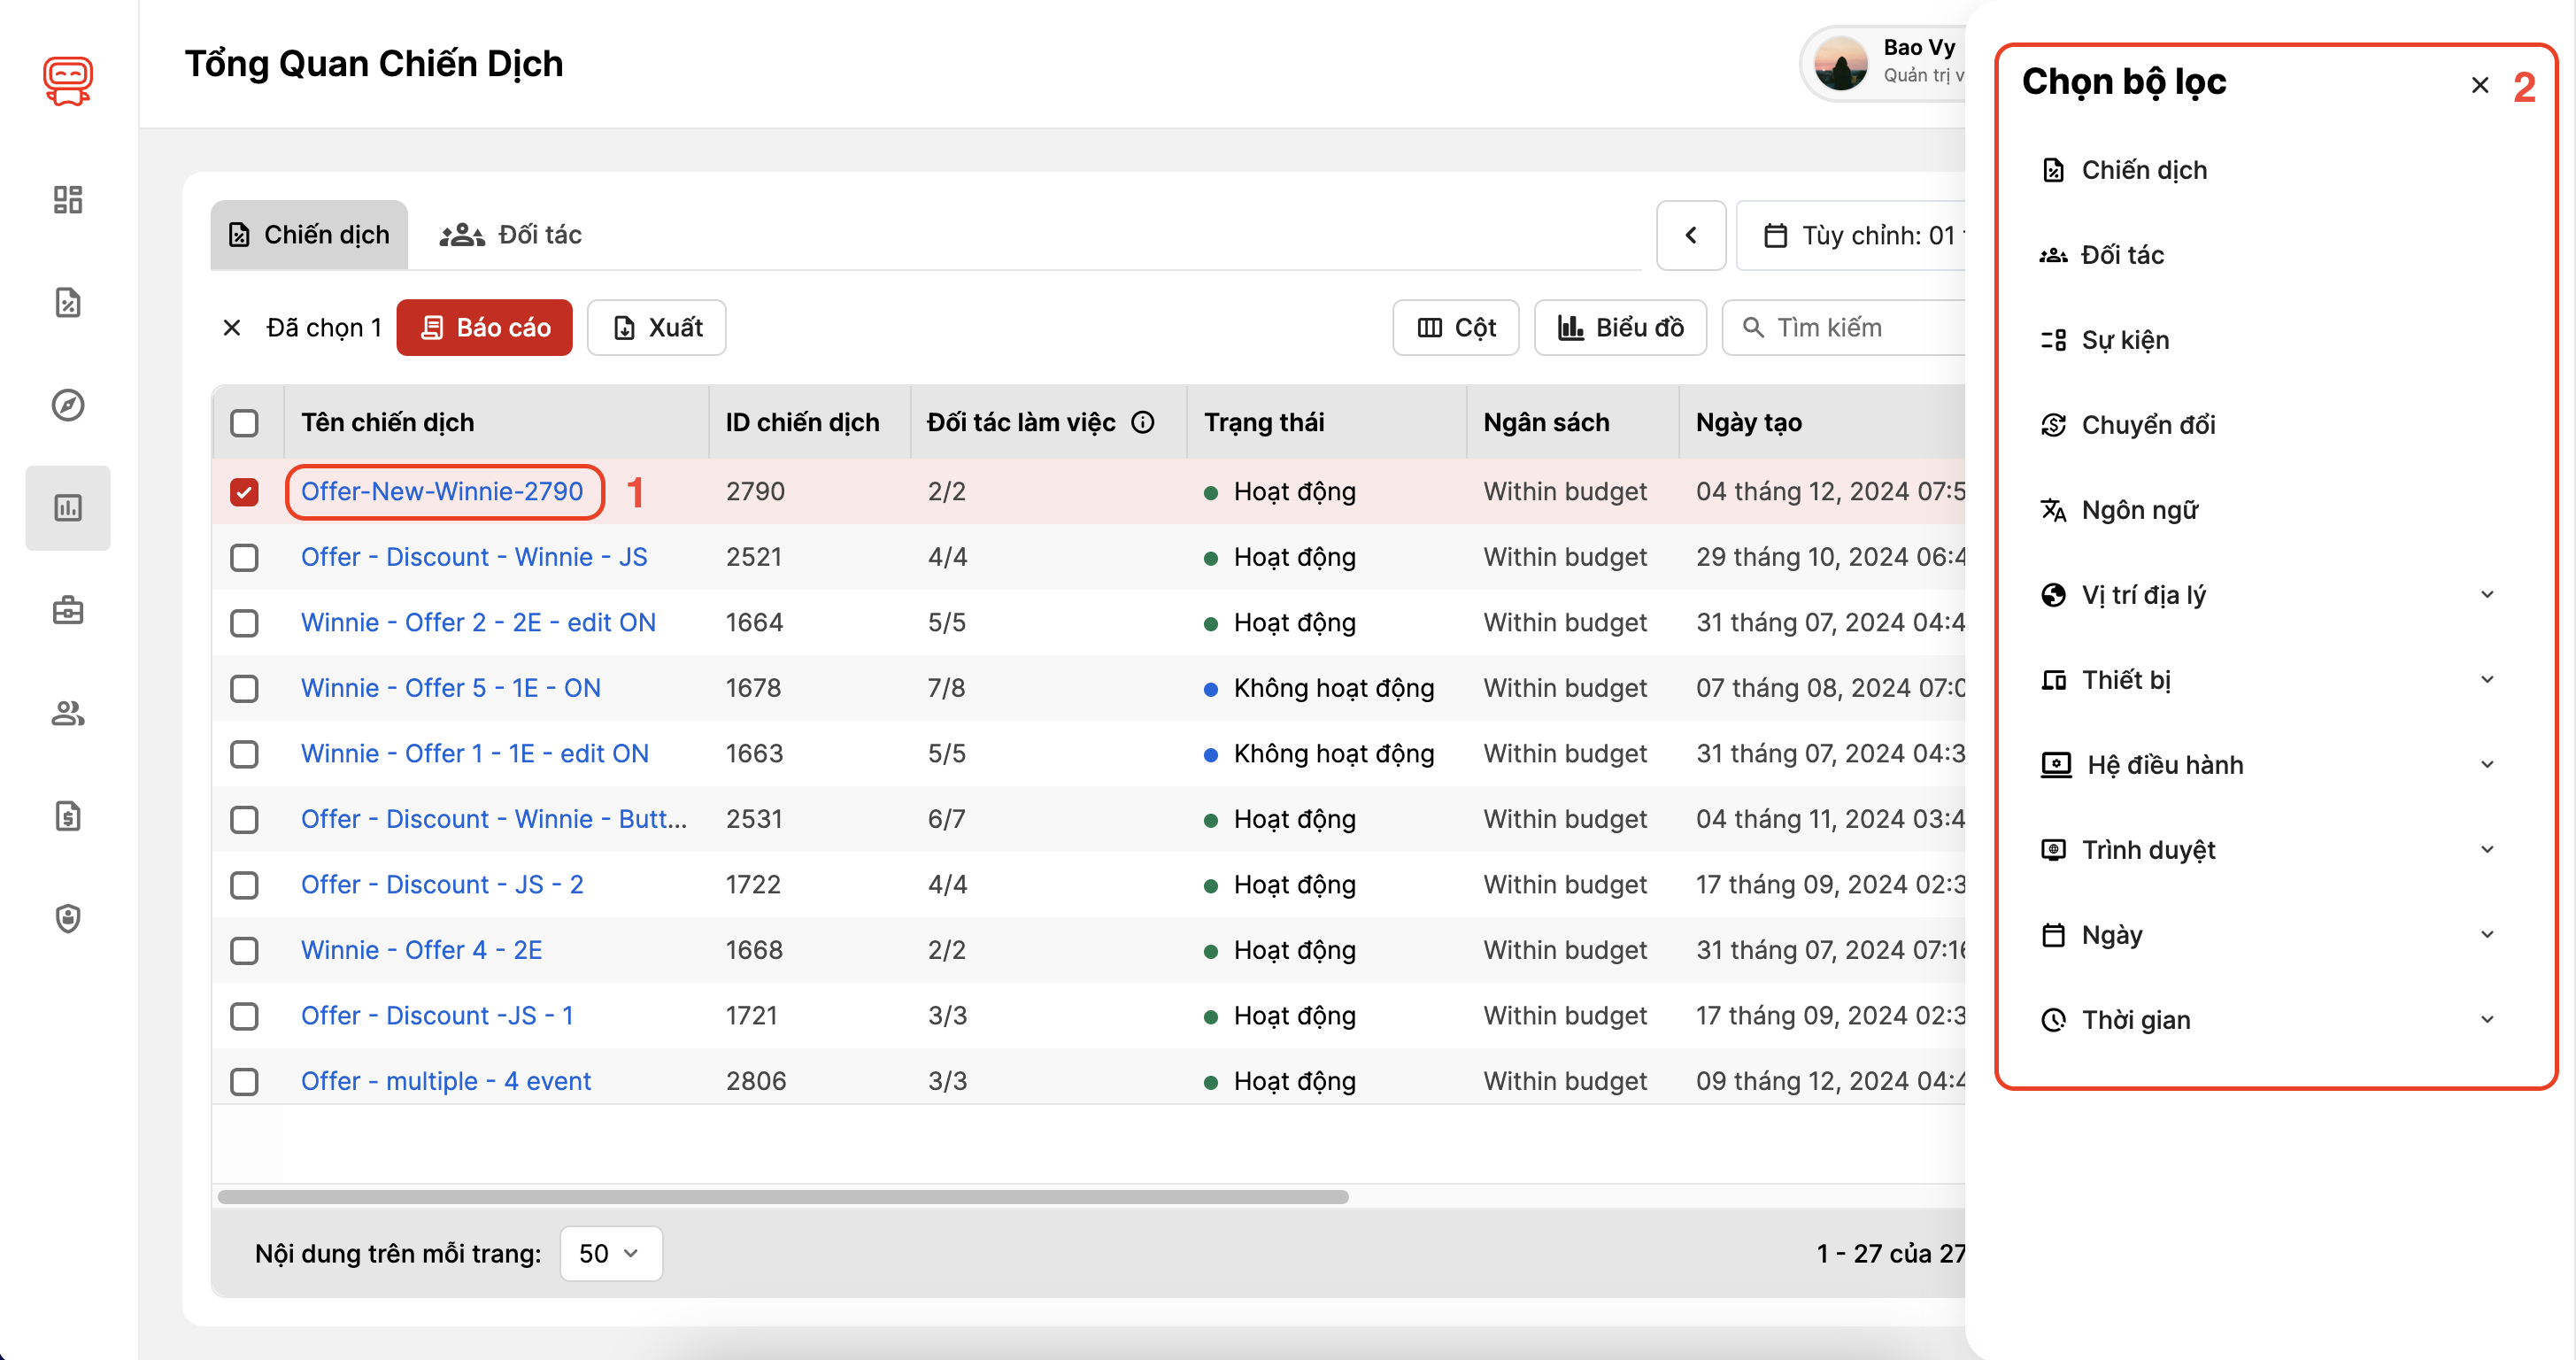Click the calendar icon in Tùy chỉnh date picker
This screenshot has width=2576, height=1360.
click(x=1775, y=236)
